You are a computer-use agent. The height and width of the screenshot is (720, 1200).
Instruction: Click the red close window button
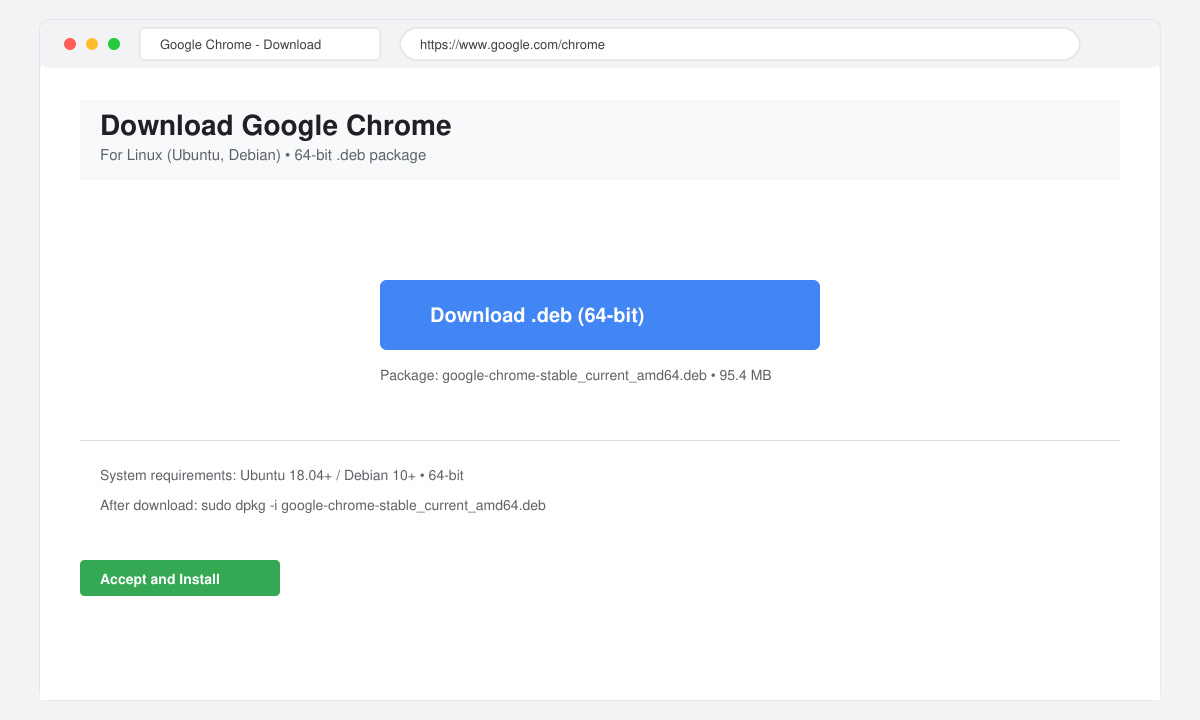point(70,44)
